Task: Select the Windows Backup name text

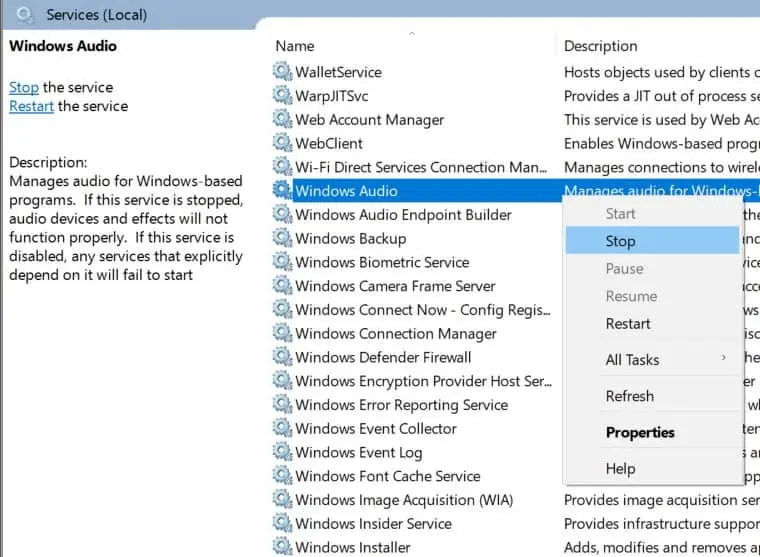Action: click(350, 239)
